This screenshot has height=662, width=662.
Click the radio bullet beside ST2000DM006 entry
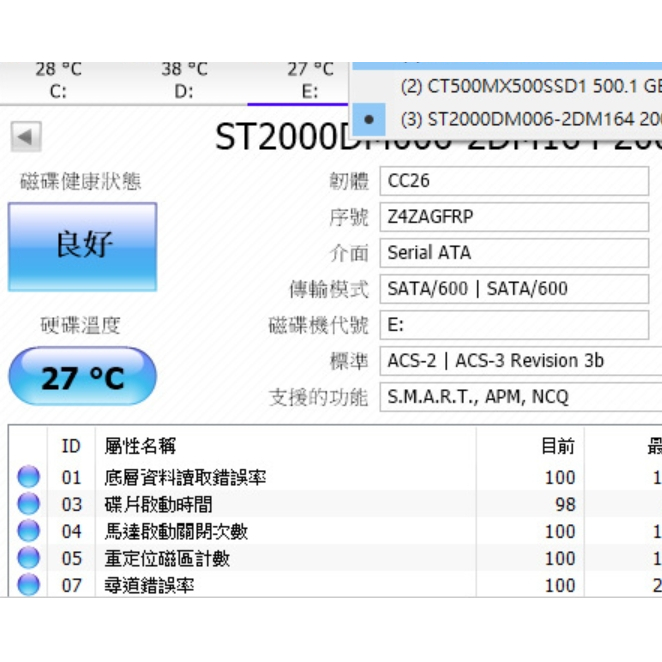(369, 120)
